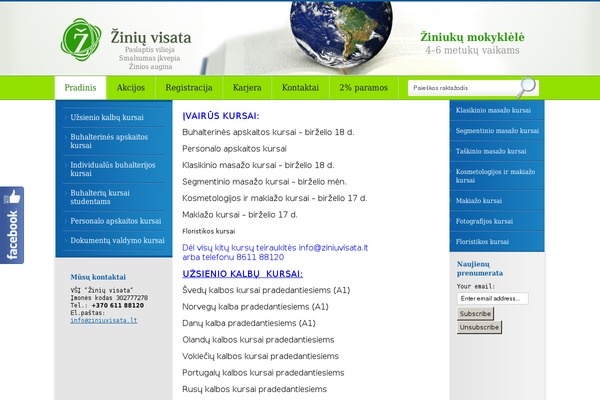
Task: Open Segmentinio masažo kursai in right sidebar
Action: [497, 131]
